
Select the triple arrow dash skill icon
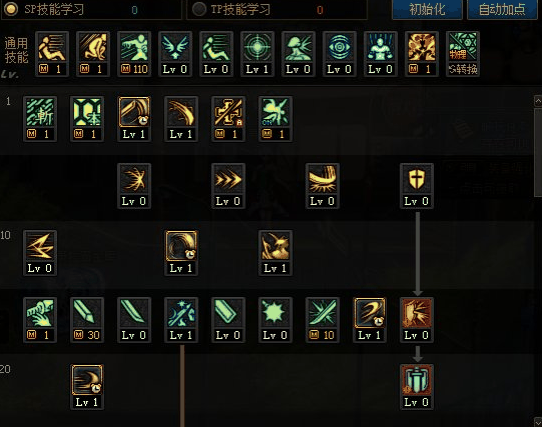tap(228, 186)
